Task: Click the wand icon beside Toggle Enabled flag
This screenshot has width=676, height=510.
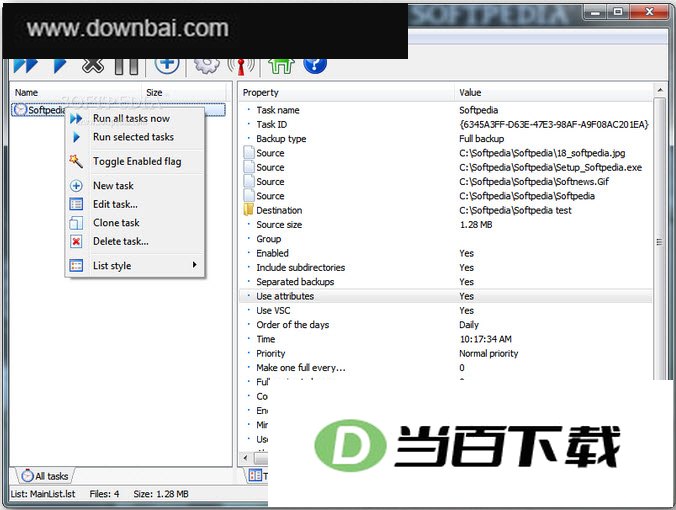Action: click(76, 161)
